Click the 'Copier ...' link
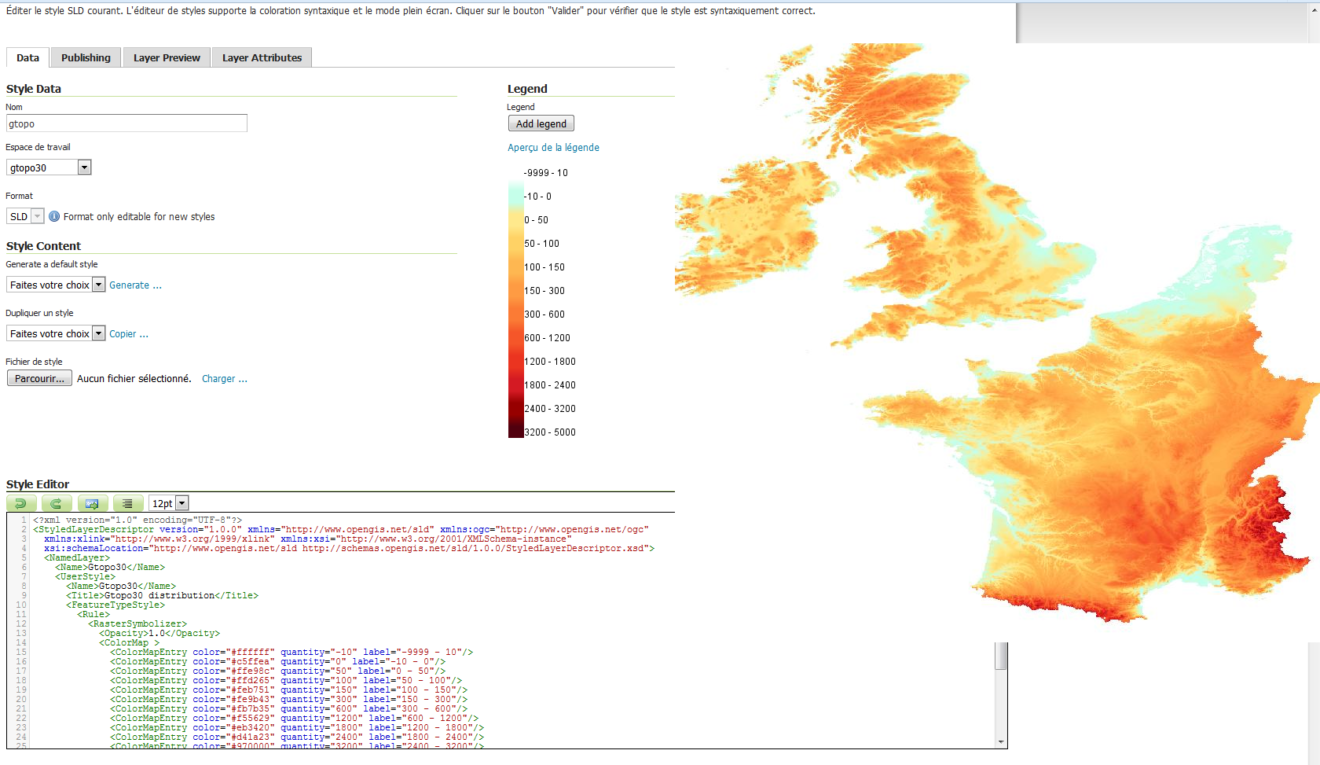1320x765 pixels. 128,333
